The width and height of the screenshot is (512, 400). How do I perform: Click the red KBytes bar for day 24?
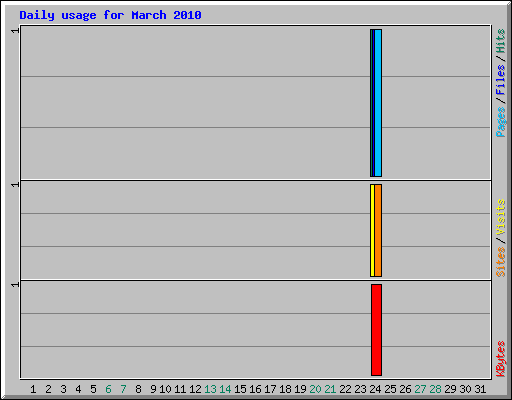(x=377, y=330)
